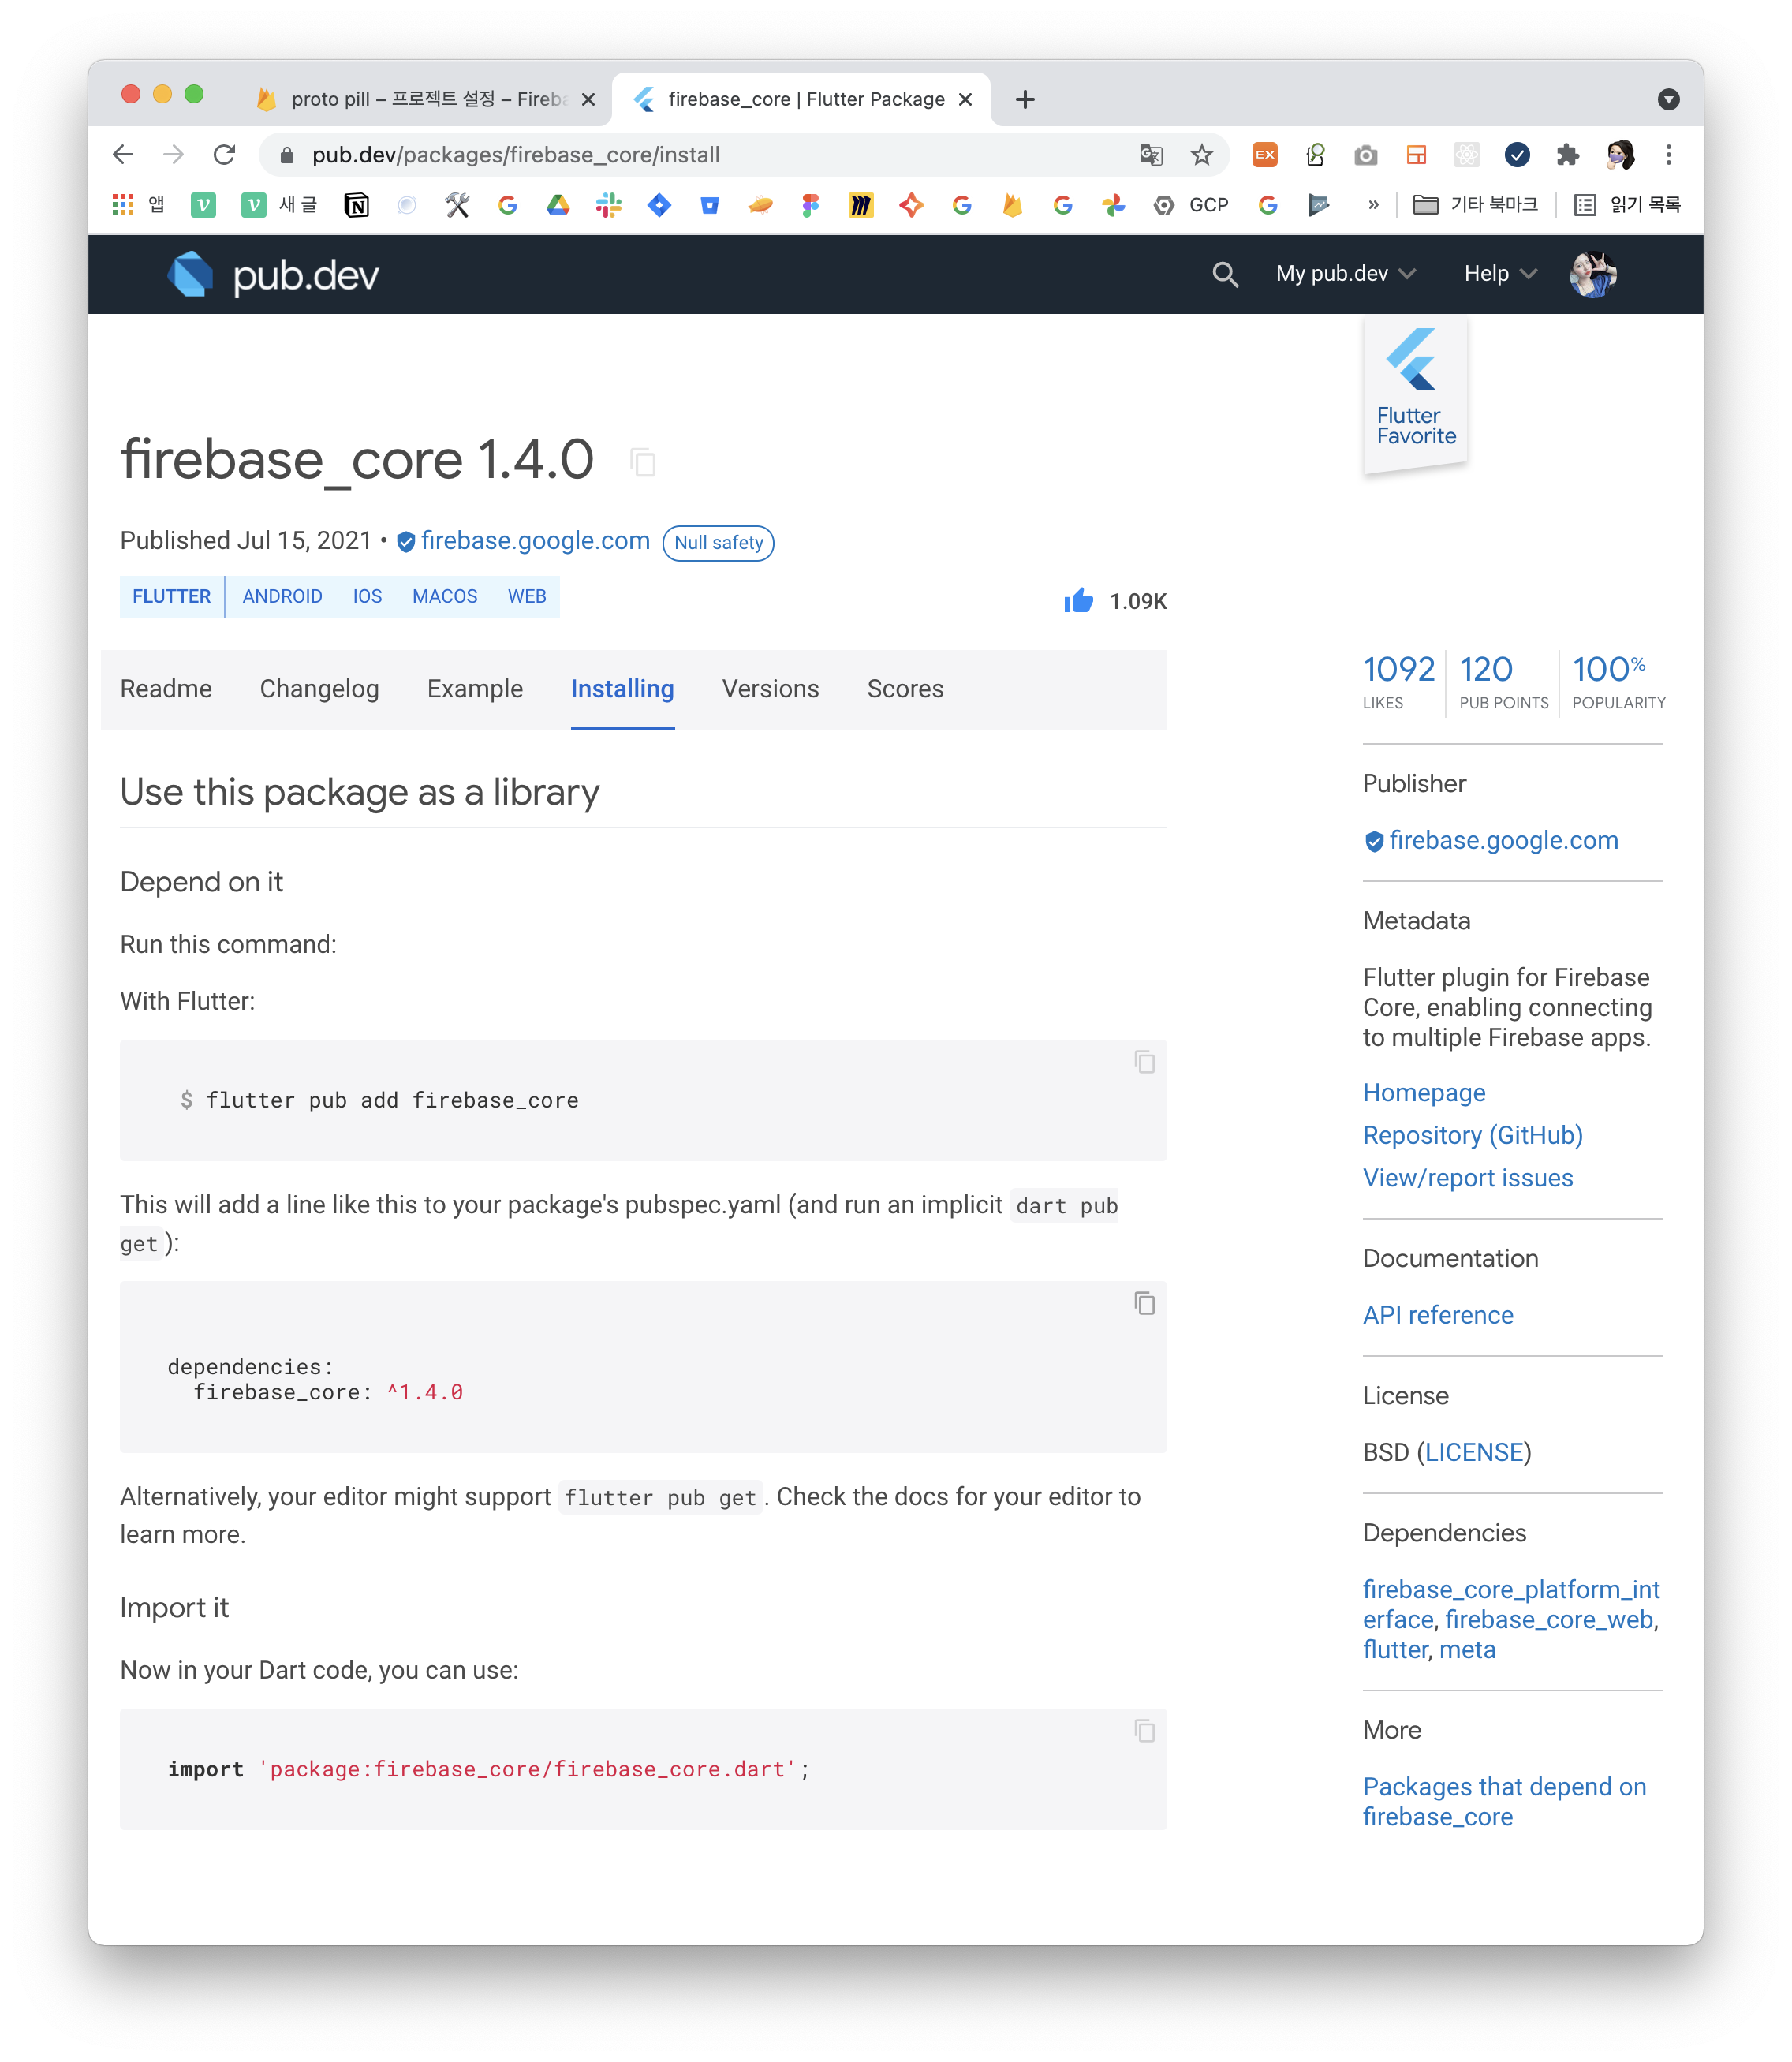Expand the hidden bookmarks chevron
Viewport: 1792px width, 2062px height.
pos(1372,205)
